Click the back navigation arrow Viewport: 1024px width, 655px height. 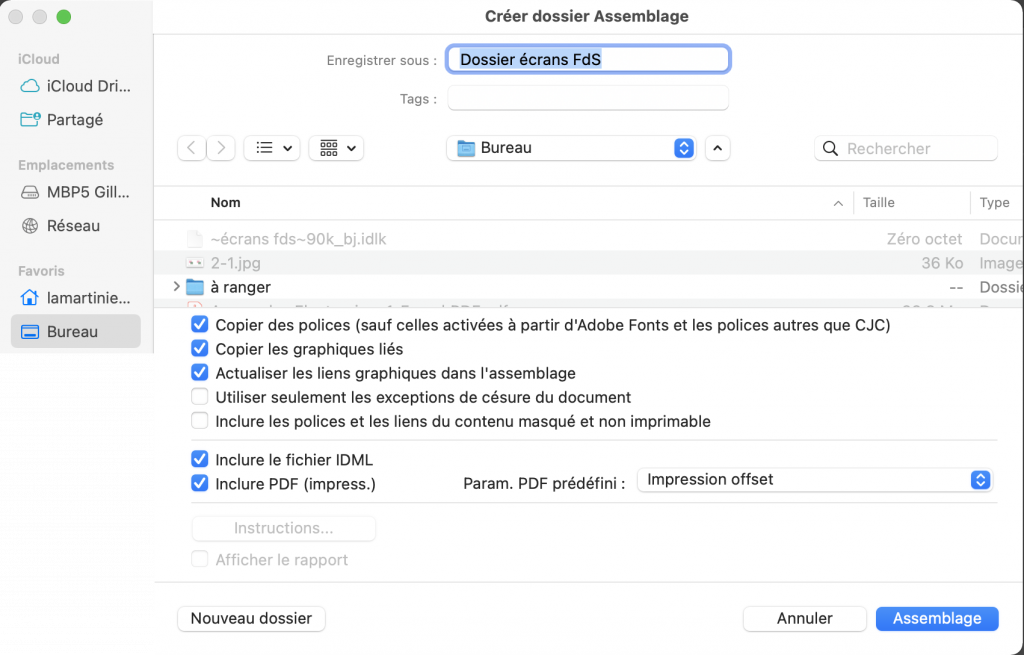coord(192,148)
